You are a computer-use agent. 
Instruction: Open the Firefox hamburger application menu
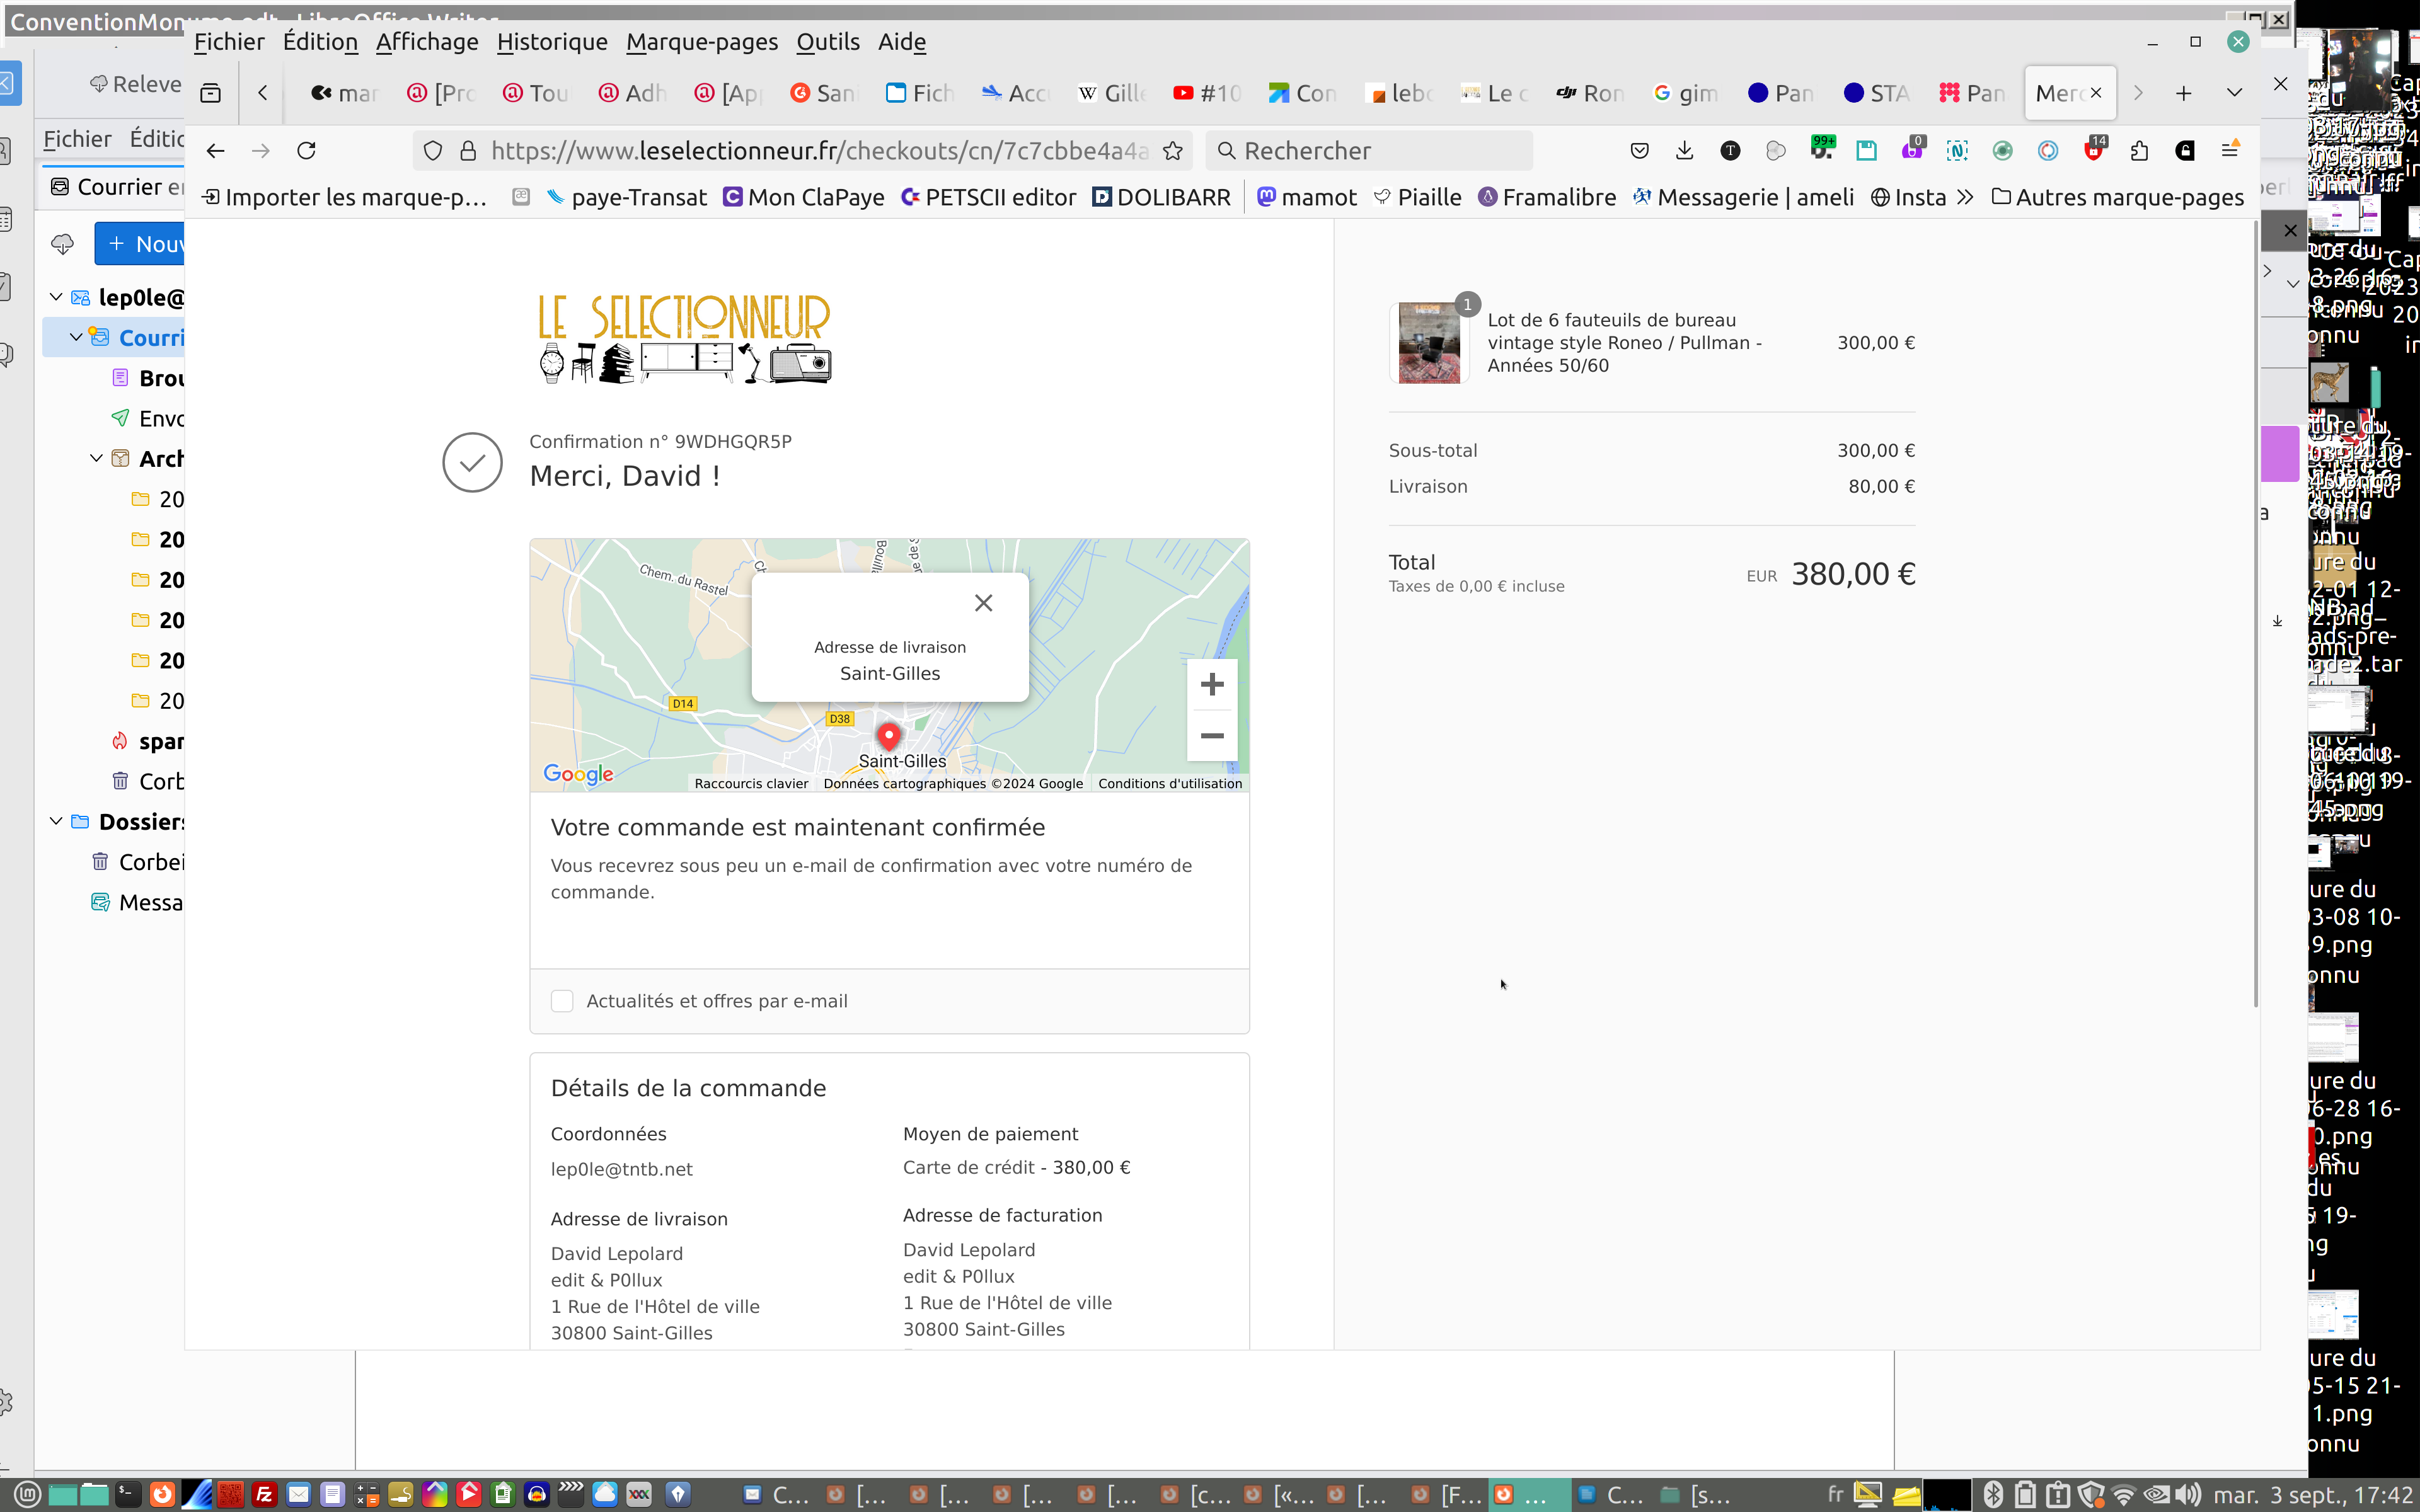click(x=2230, y=150)
